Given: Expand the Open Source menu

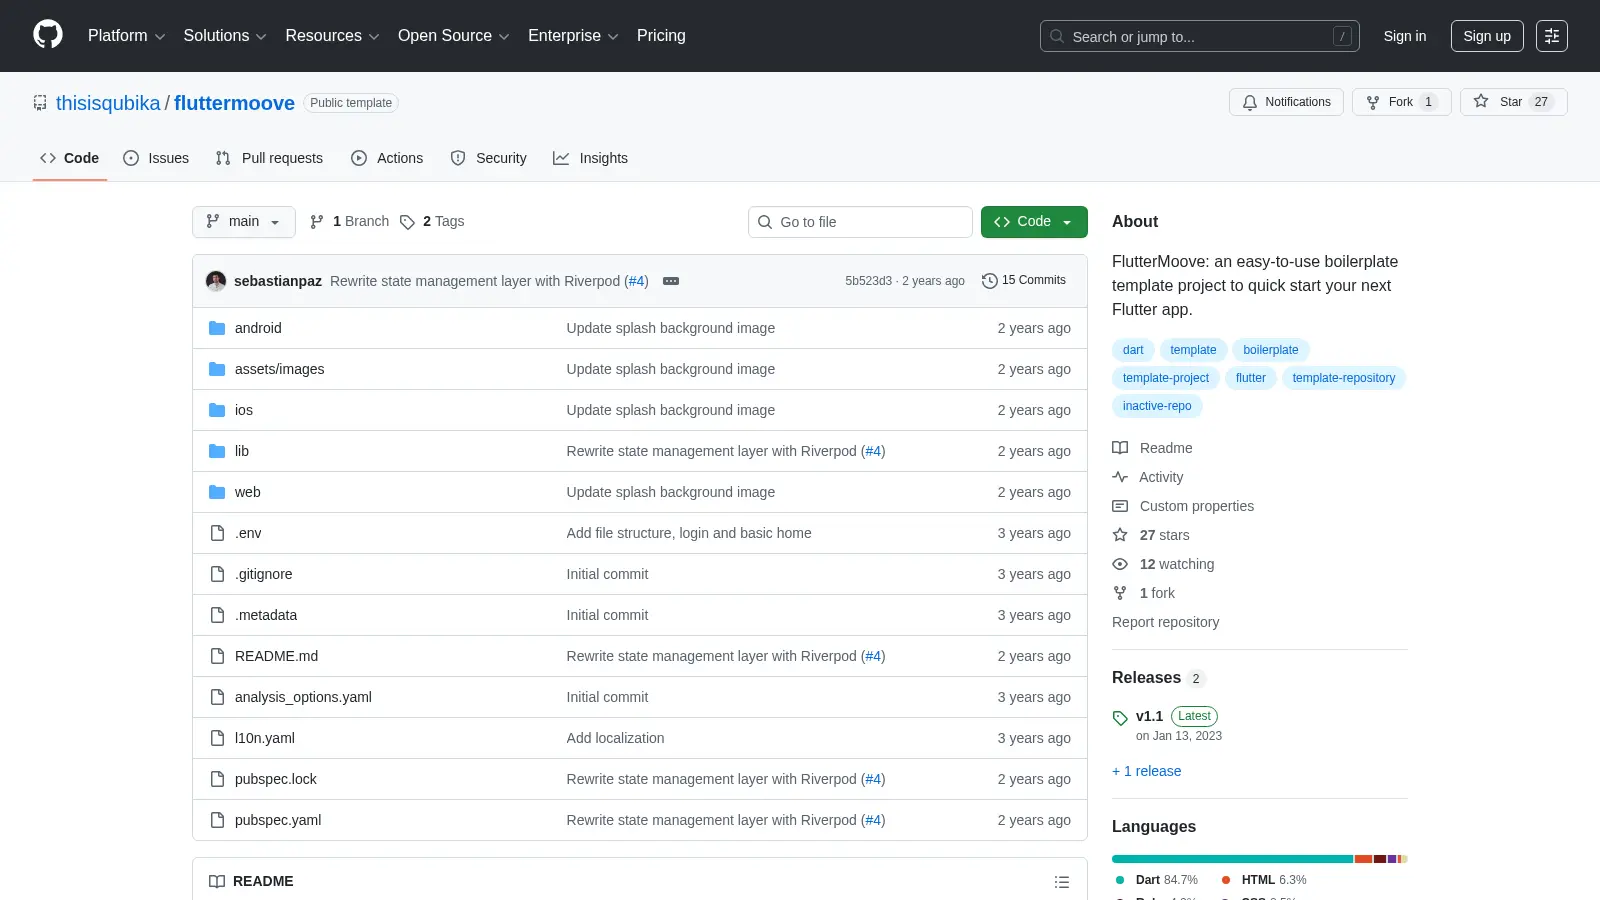Looking at the screenshot, I should coord(454,36).
